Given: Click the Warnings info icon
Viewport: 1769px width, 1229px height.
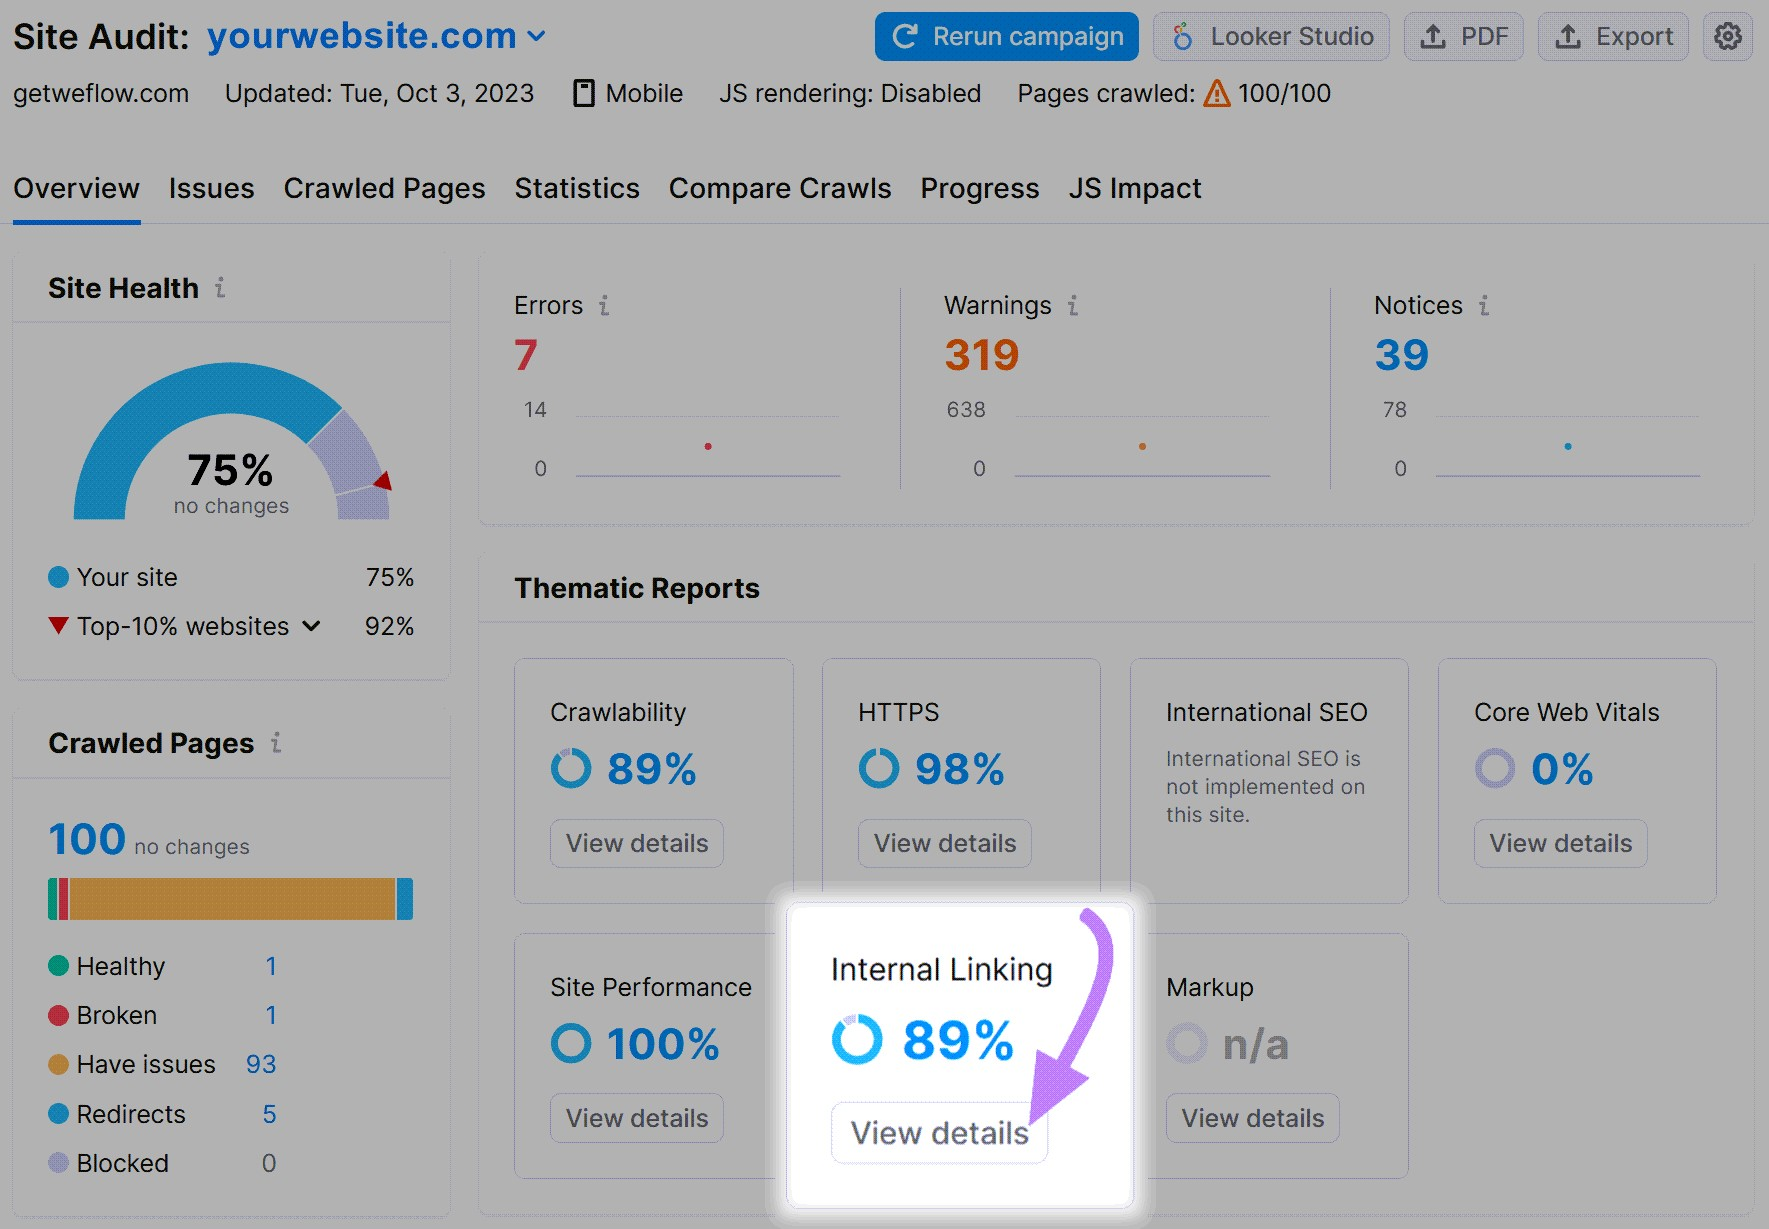Looking at the screenshot, I should [1072, 307].
